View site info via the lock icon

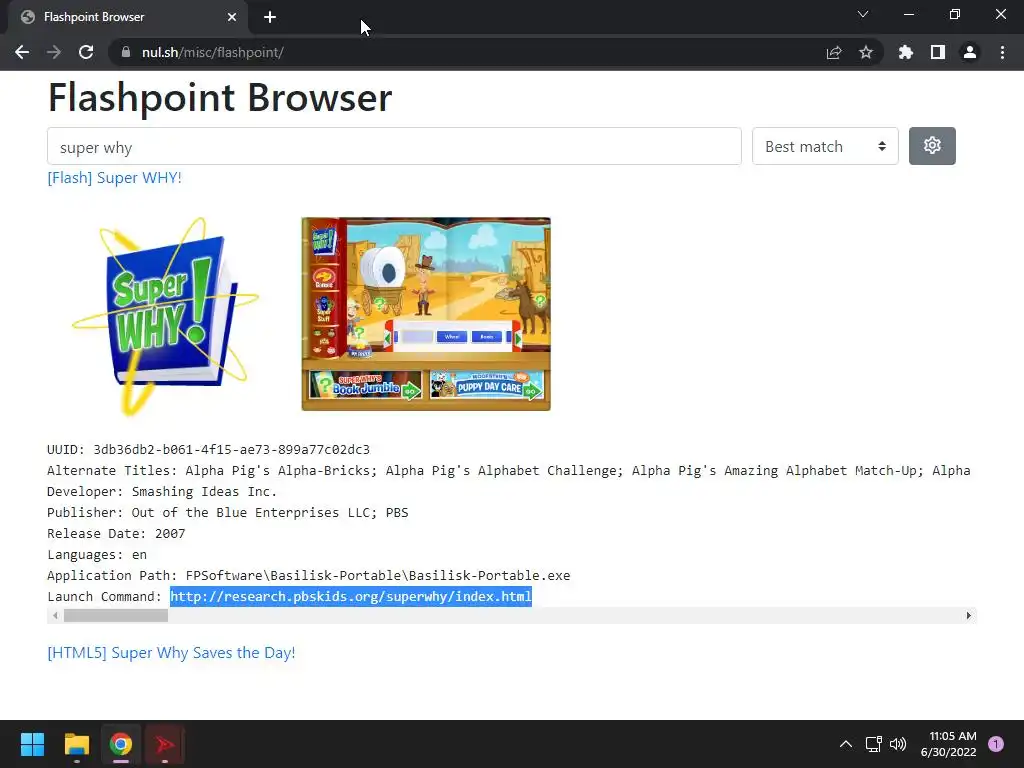tap(126, 52)
